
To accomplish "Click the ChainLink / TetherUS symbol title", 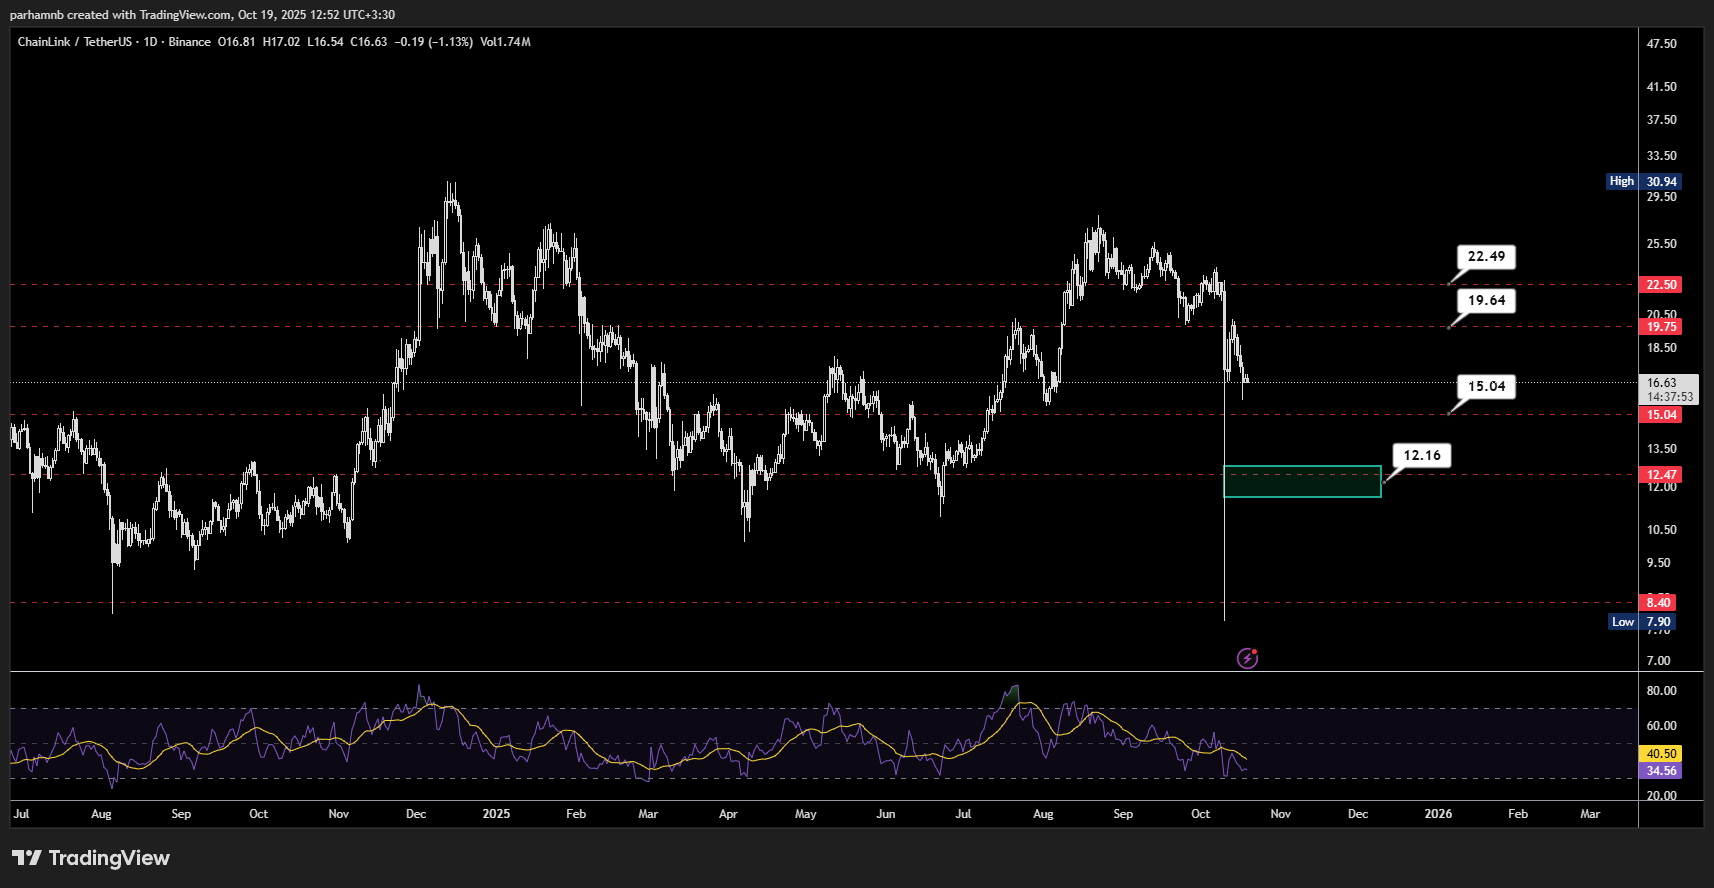I will (74, 42).
